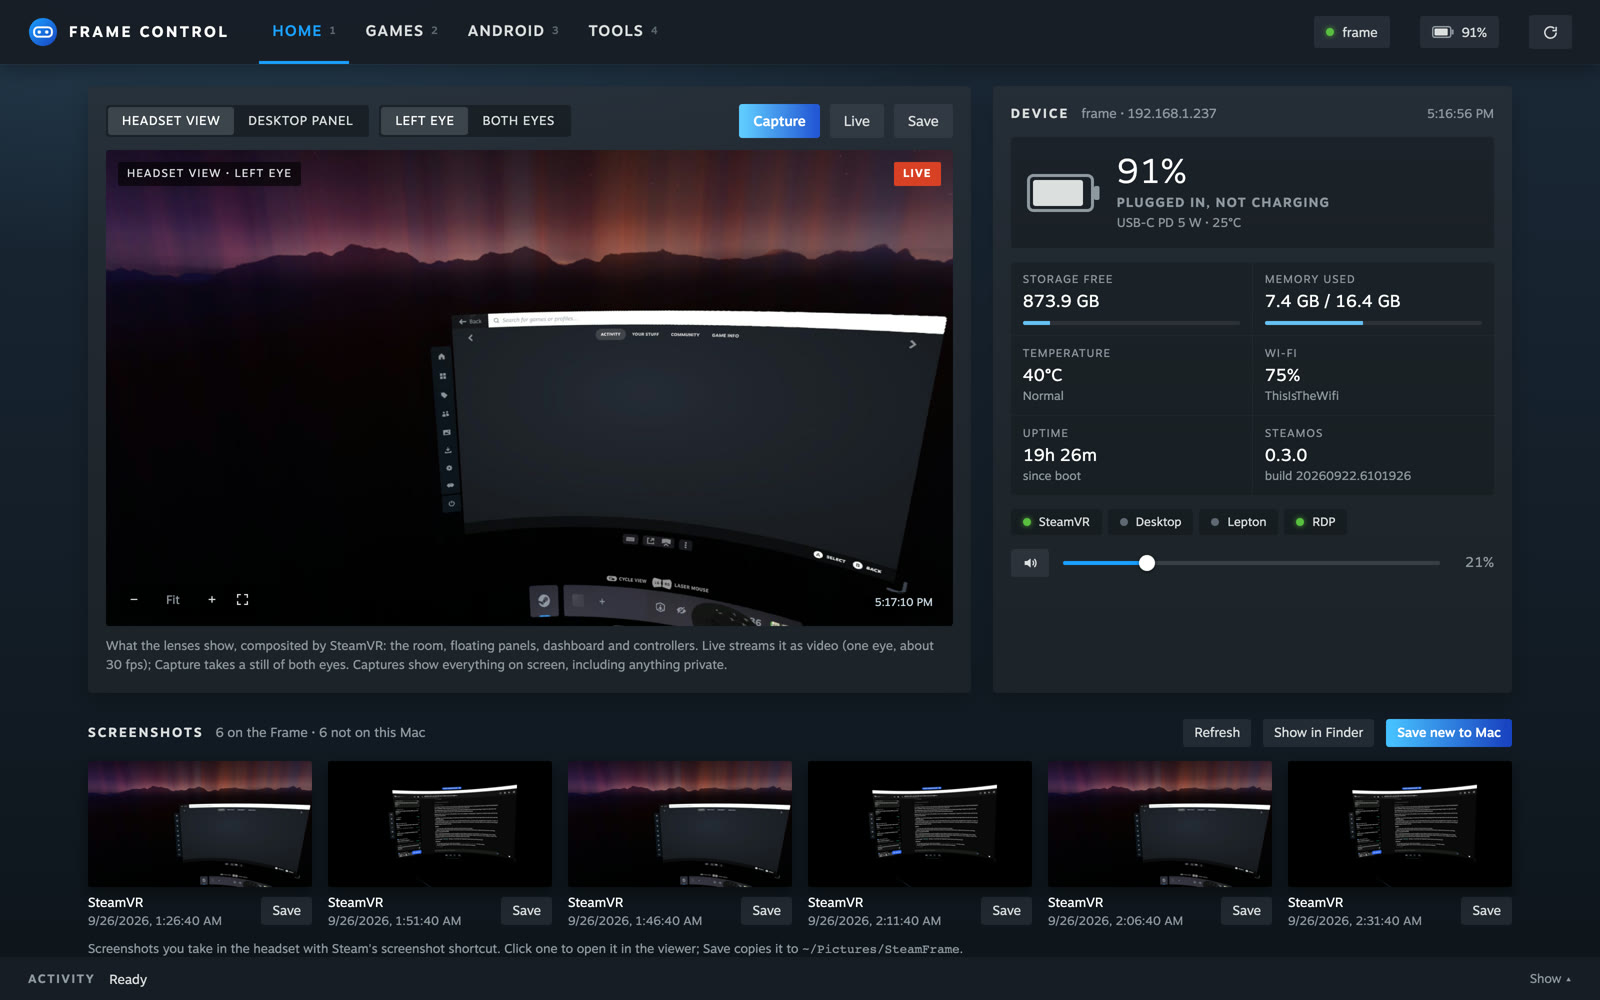Open the Games tab
Image resolution: width=1600 pixels, height=1000 pixels.
[x=401, y=31]
